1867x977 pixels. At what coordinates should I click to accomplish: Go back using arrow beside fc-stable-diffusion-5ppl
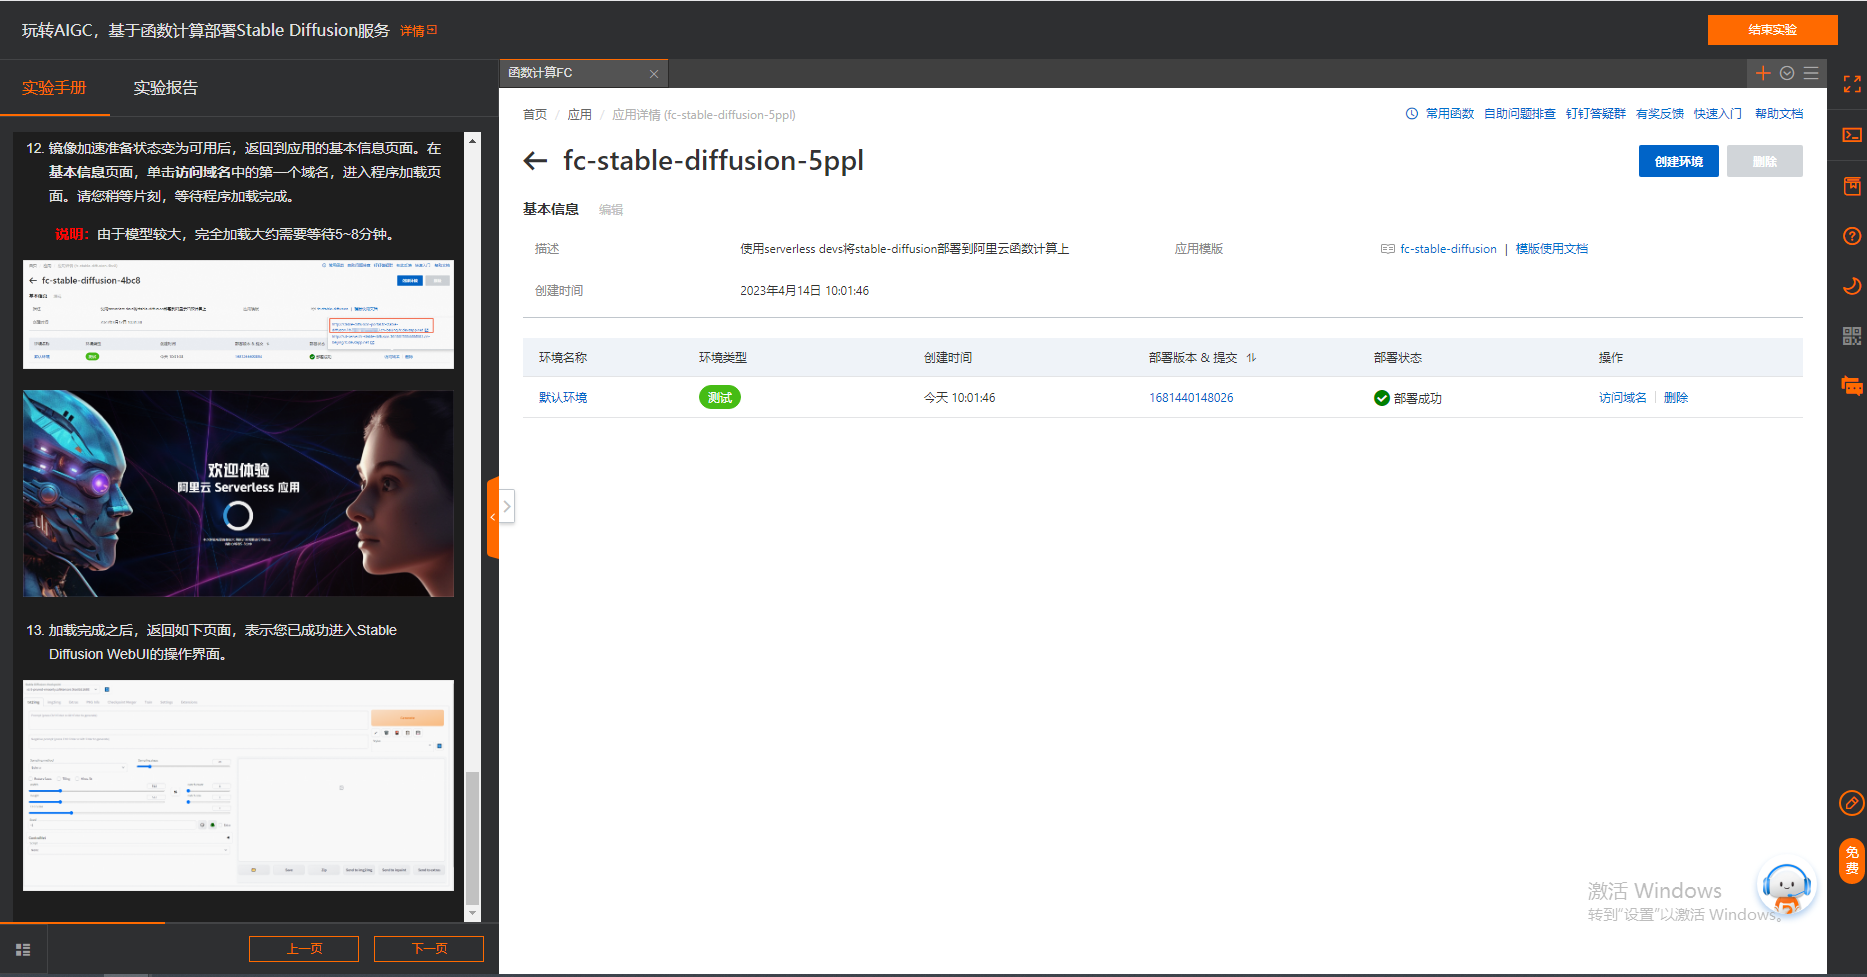coord(535,161)
